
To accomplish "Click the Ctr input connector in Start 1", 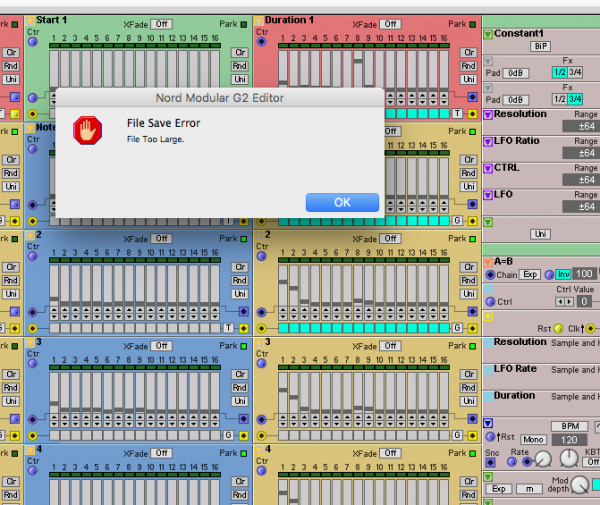I will 33,41.
